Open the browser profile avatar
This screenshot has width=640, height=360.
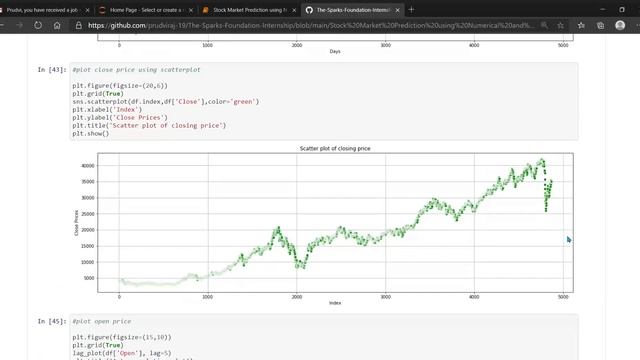pyautogui.click(x=620, y=25)
